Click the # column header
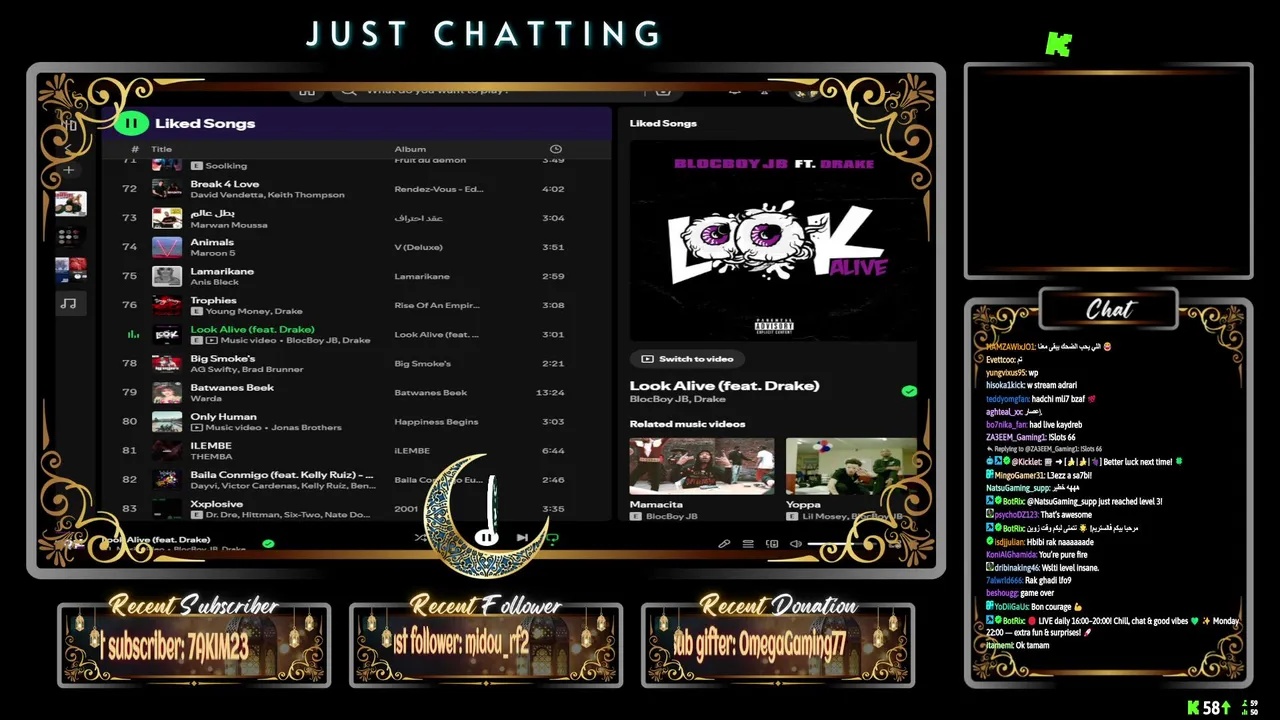 [135, 149]
